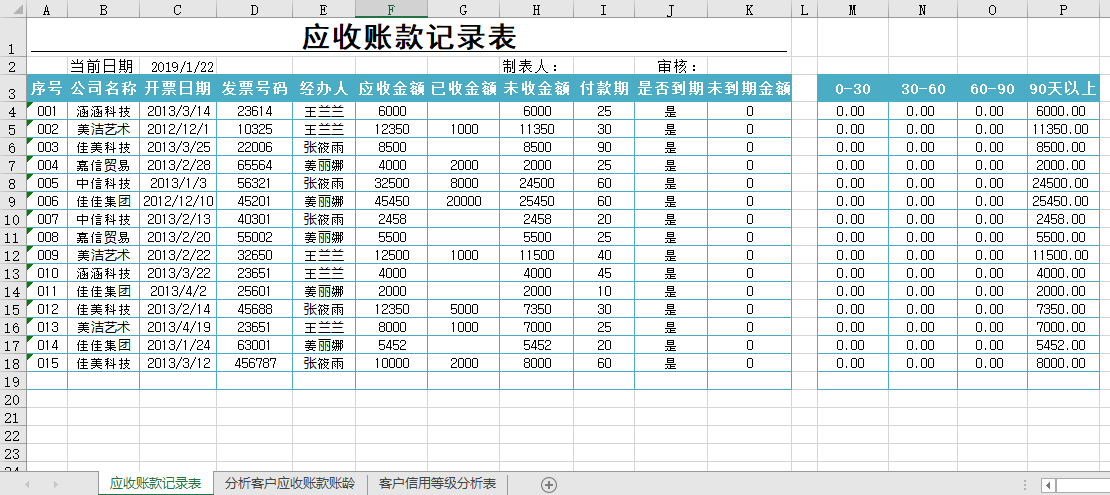Add a new sheet with plus icon
The height and width of the screenshot is (495, 1110).
click(548, 484)
